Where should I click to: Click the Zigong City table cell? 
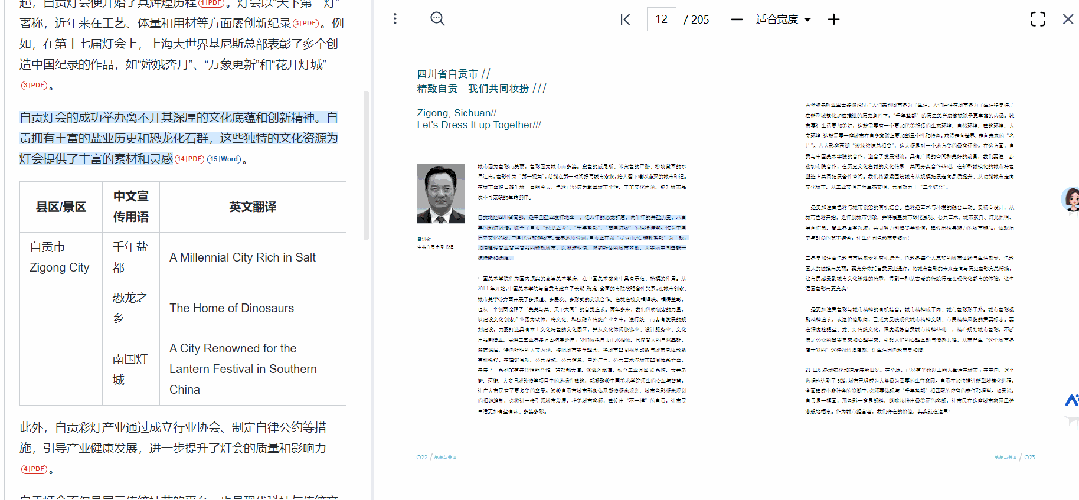tap(60, 257)
